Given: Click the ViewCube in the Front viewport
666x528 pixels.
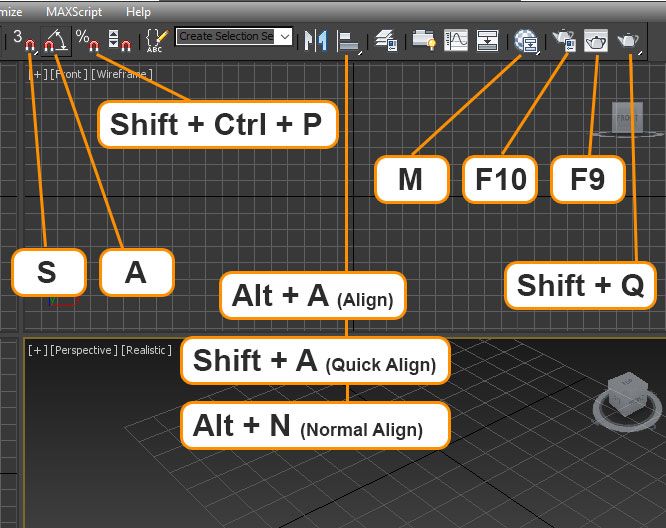Looking at the screenshot, I should pos(628,119).
